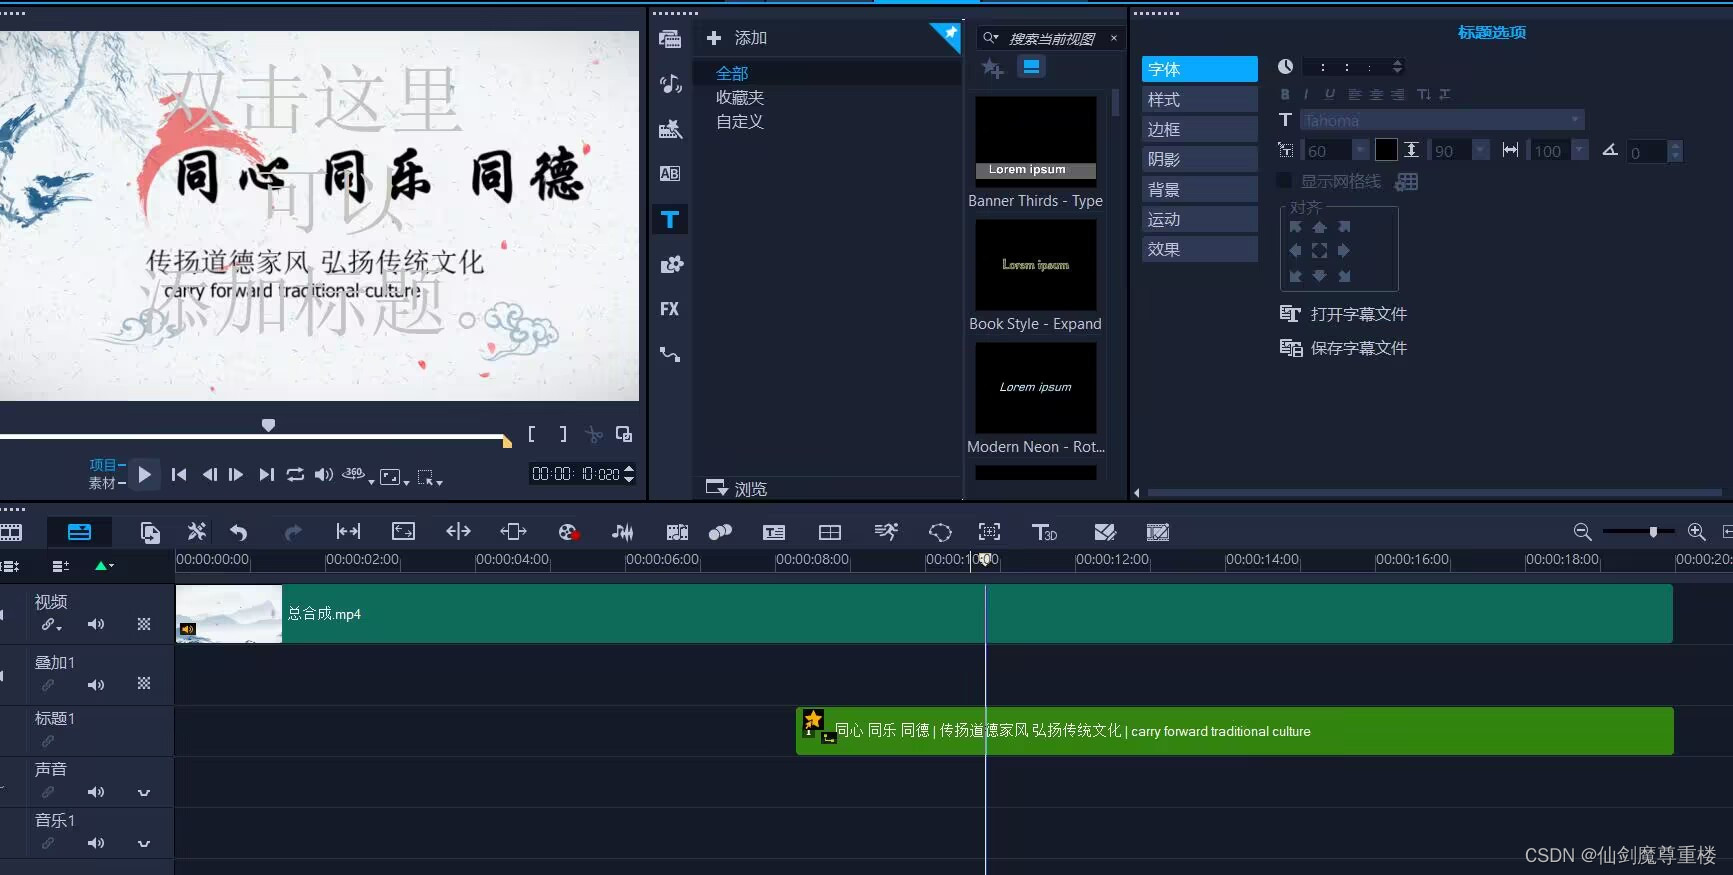
Task: Step to the previous frame
Action: point(209,474)
